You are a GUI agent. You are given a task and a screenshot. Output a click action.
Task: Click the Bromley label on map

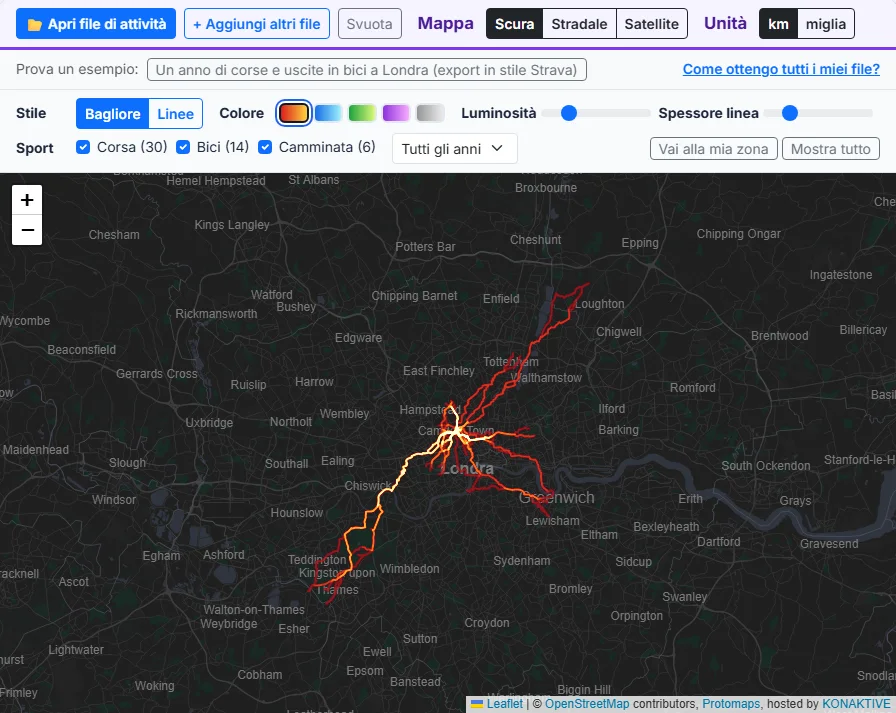[x=571, y=589]
